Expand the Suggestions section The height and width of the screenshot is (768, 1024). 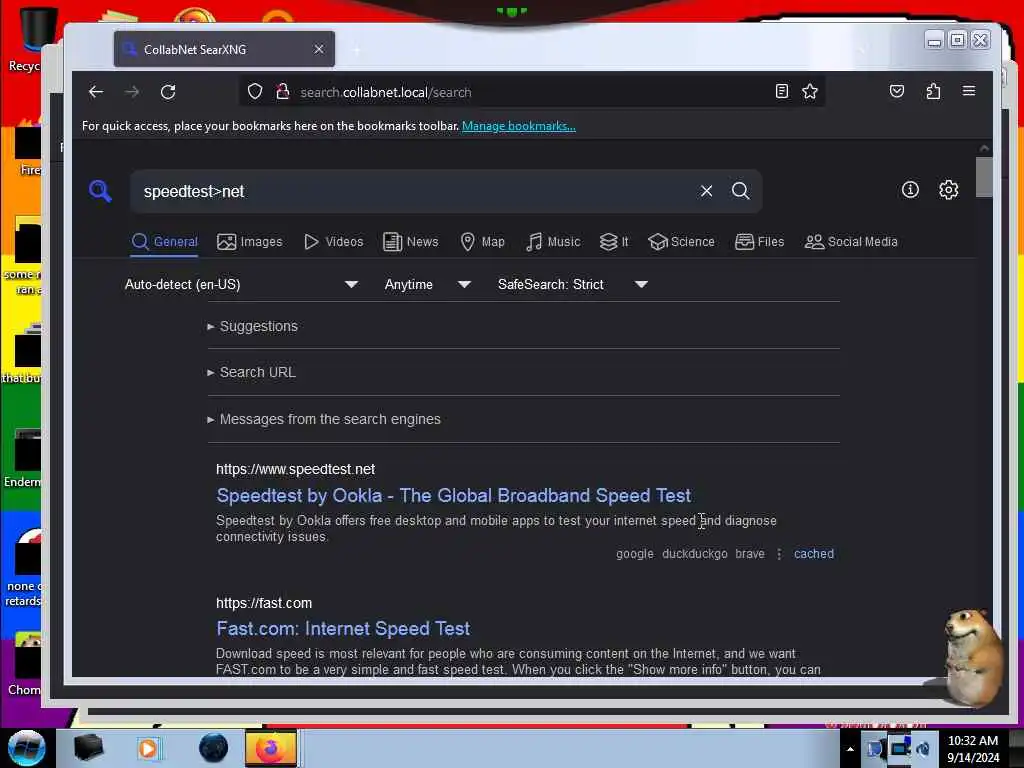(253, 326)
